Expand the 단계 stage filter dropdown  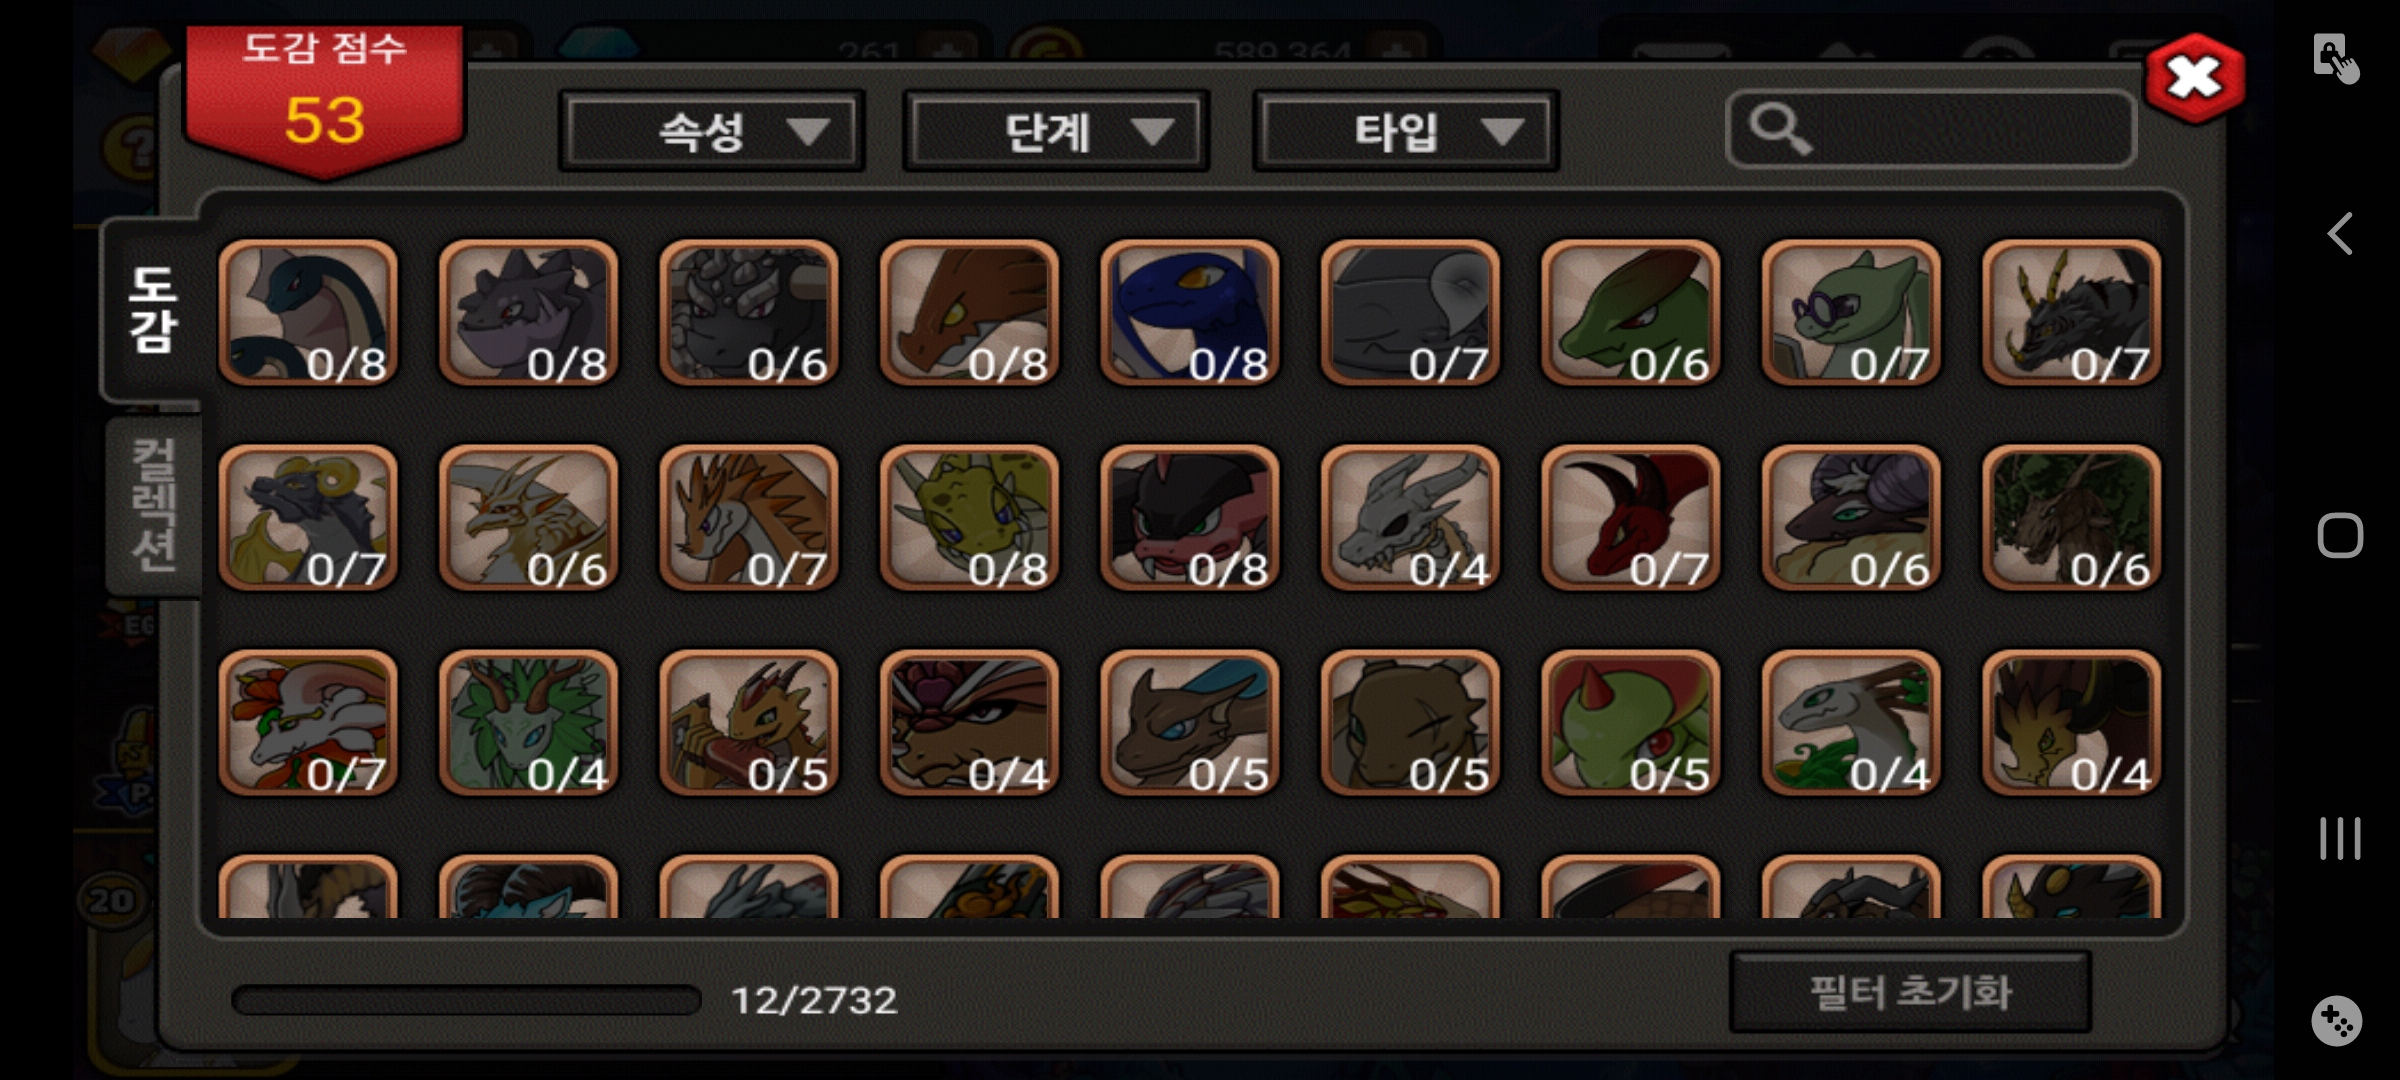1056,131
